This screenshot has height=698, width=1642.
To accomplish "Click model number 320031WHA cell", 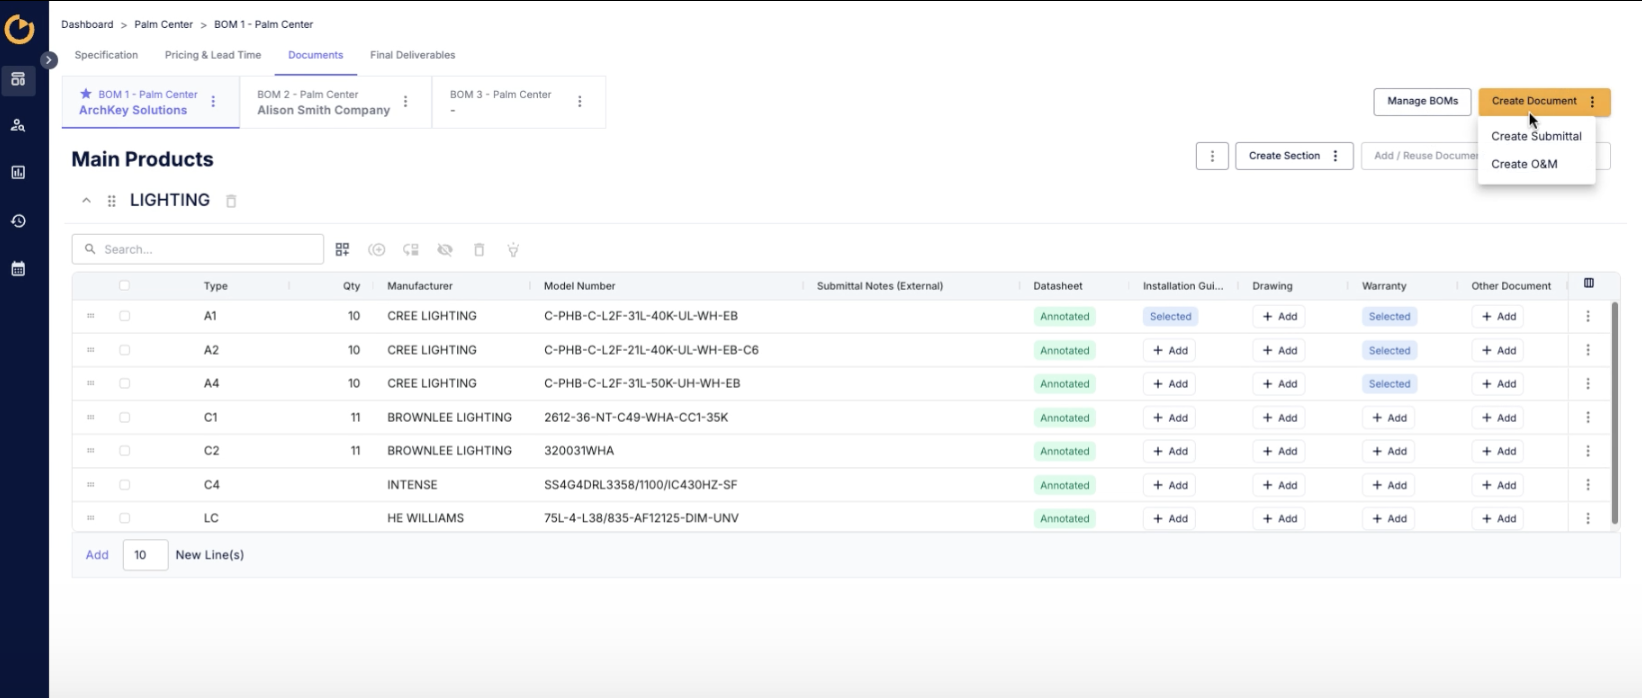I will point(579,451).
